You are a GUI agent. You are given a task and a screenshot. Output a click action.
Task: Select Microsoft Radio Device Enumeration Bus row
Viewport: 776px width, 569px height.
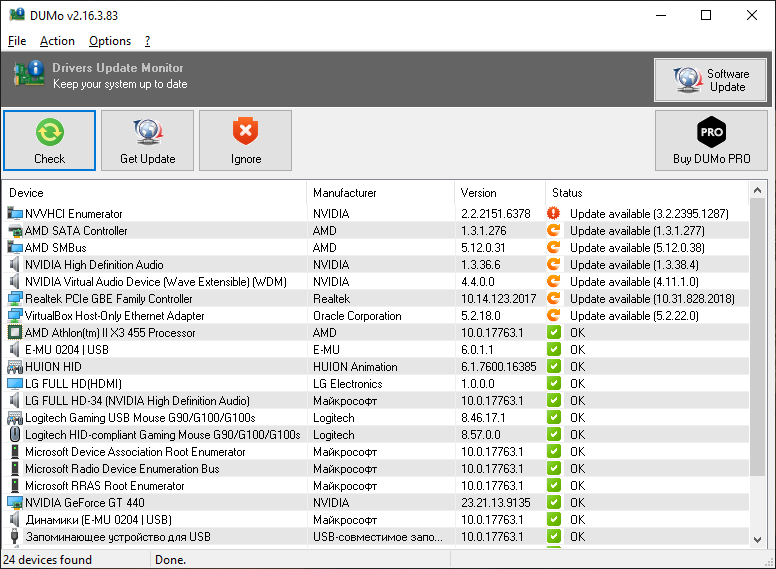coord(375,469)
